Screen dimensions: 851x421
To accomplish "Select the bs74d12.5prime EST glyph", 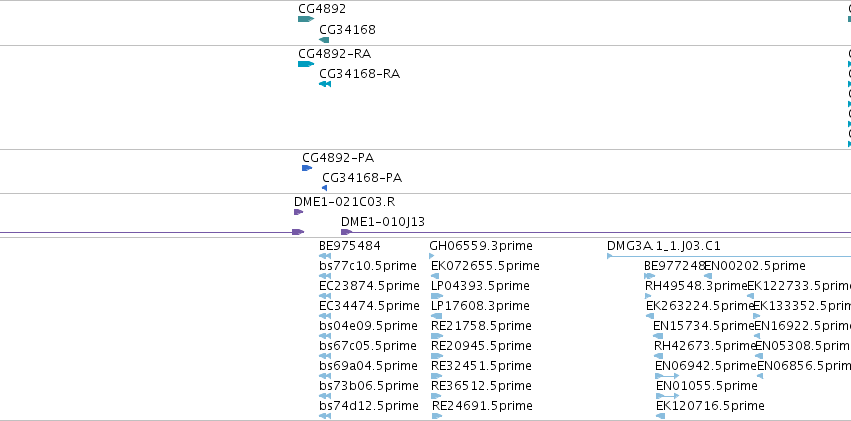I will (x=325, y=416).
